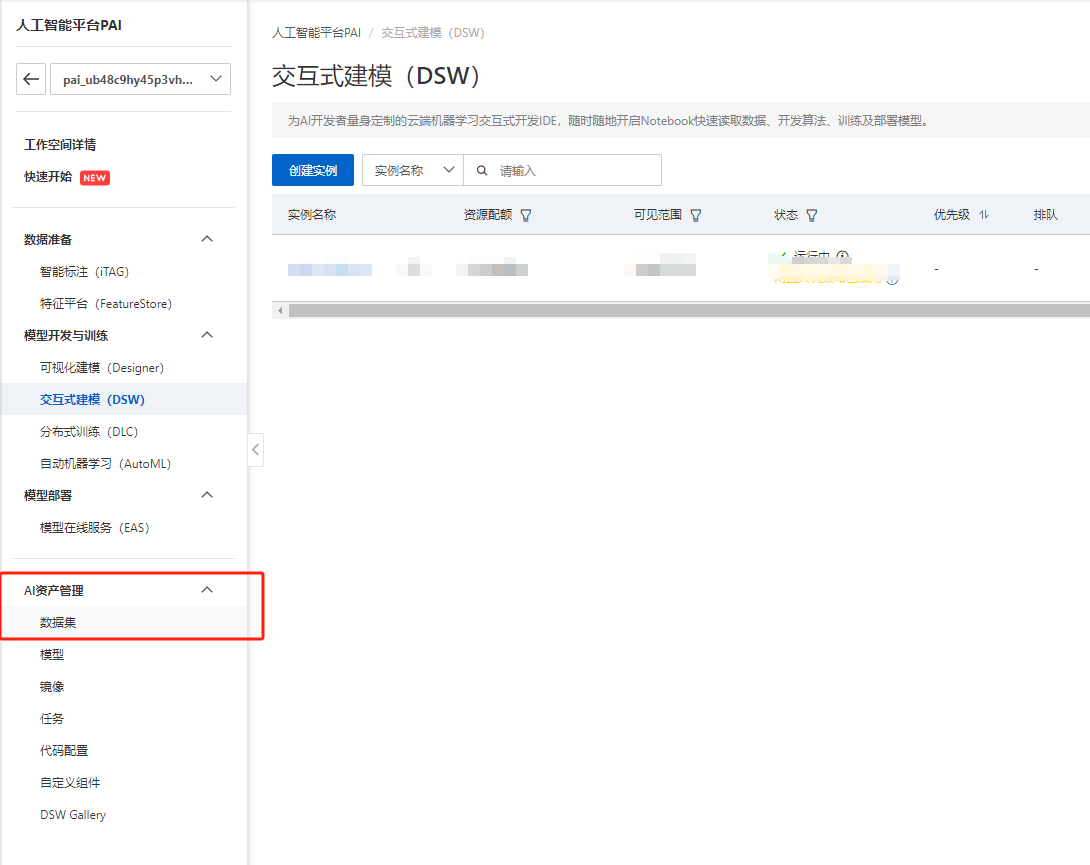This screenshot has height=865, width=1090.
Task: Click the NEW badge beside 快速开始
Action: point(95,178)
